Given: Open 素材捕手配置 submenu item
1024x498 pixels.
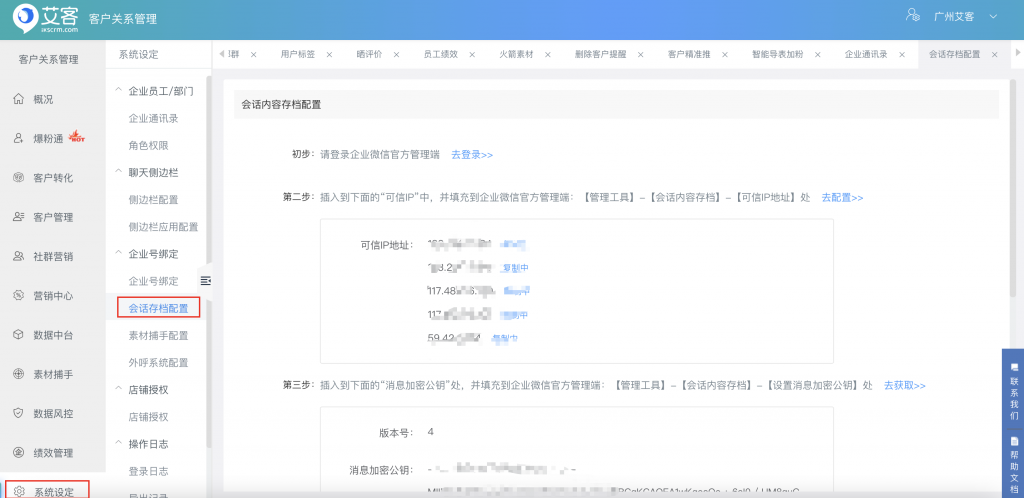Looking at the screenshot, I should tap(158, 335).
